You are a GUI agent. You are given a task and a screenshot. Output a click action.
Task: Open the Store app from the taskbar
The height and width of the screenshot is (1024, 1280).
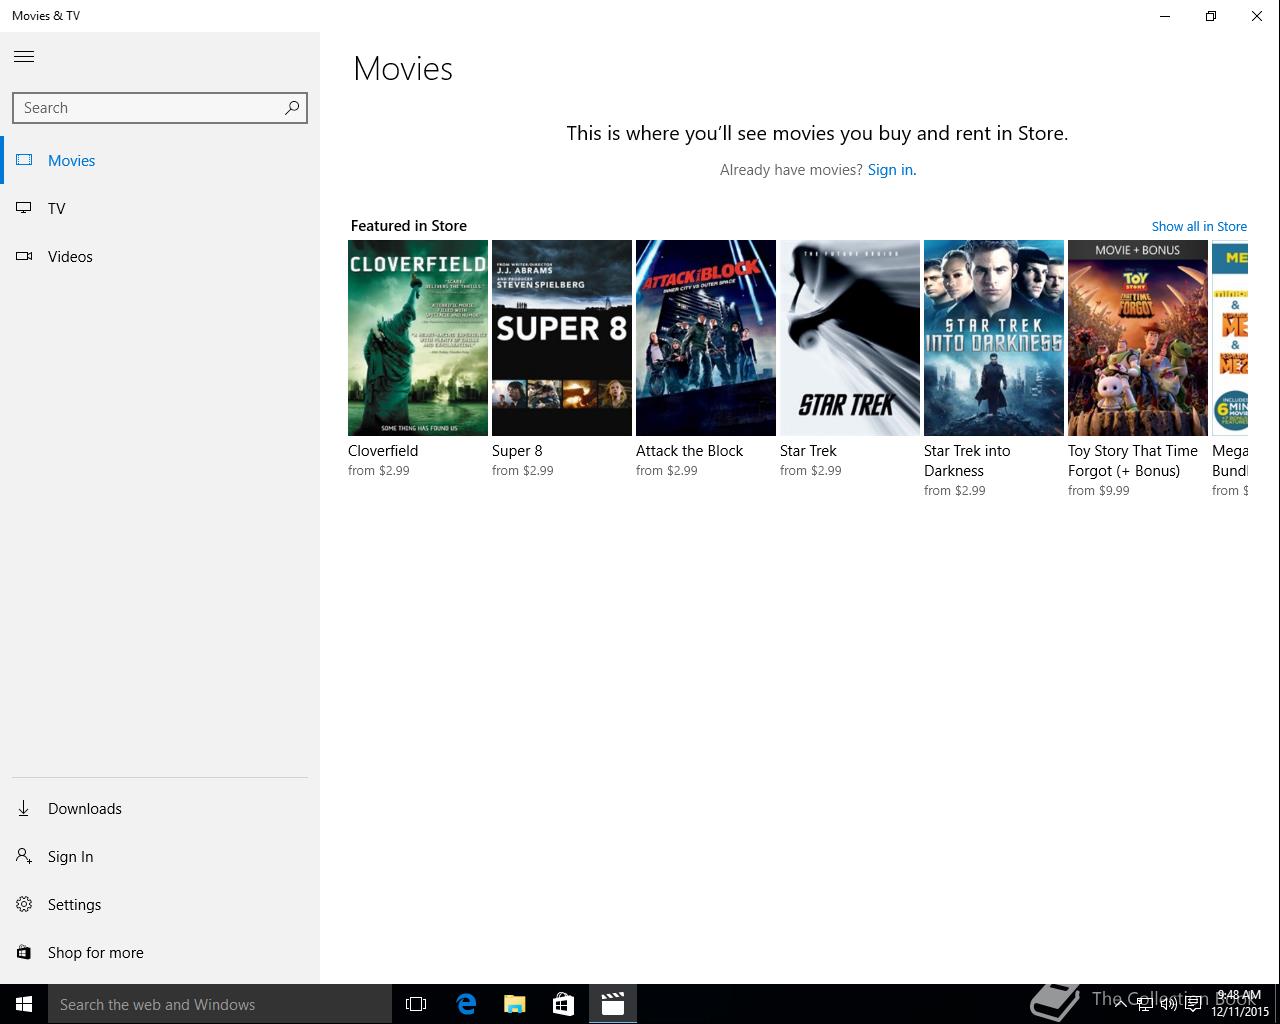(564, 1004)
